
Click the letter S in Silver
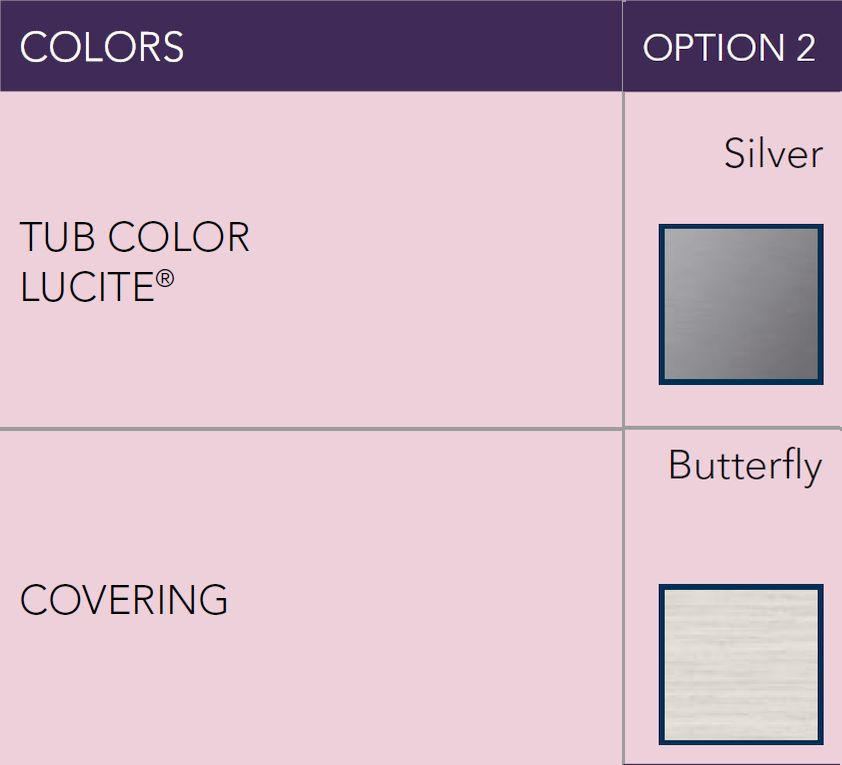(x=735, y=154)
